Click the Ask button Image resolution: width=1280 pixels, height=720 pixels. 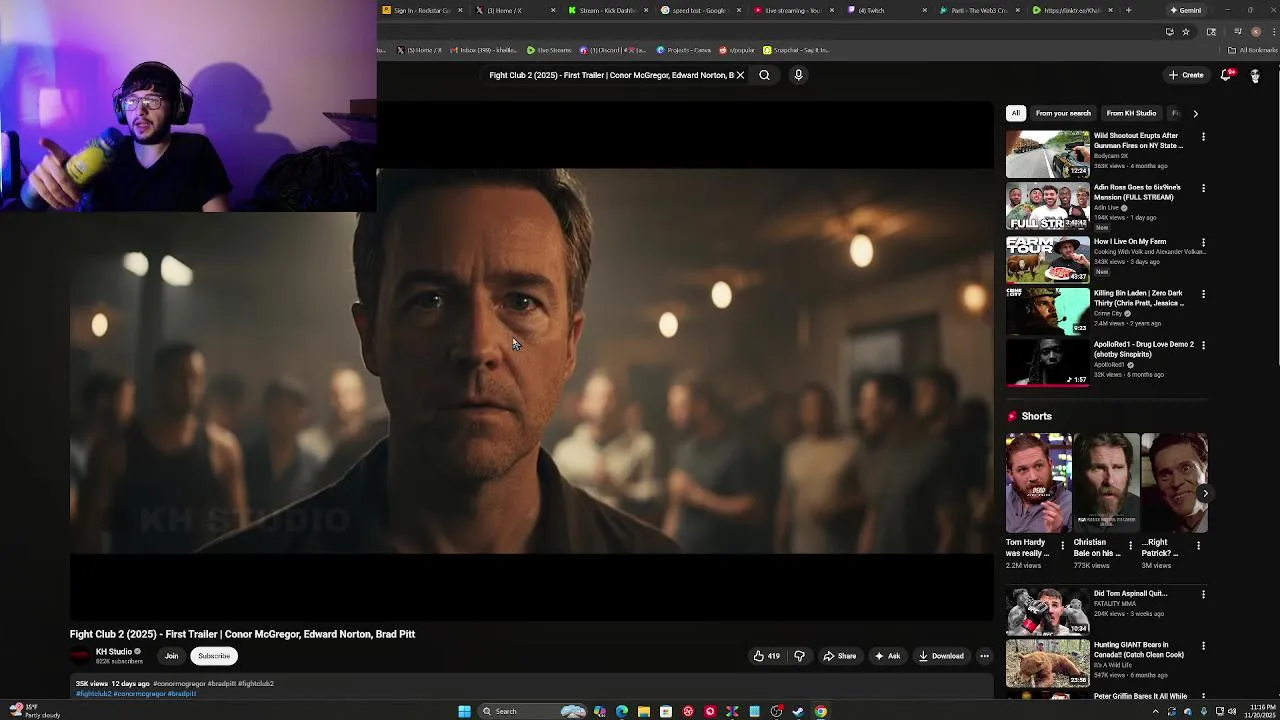[887, 656]
